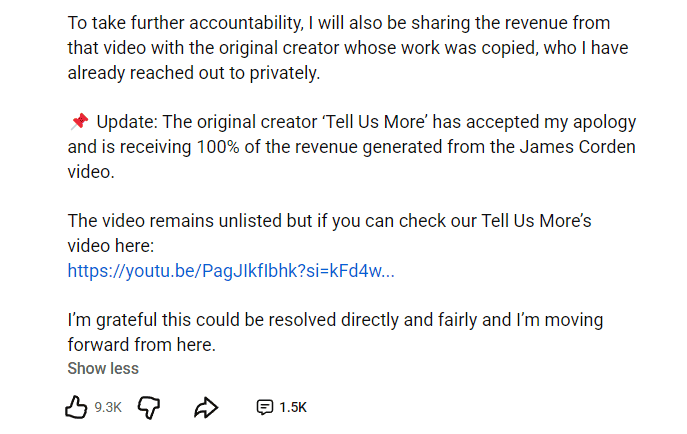Click the red pushpin emoji before Update
This screenshot has height=434, width=687.
point(79,122)
